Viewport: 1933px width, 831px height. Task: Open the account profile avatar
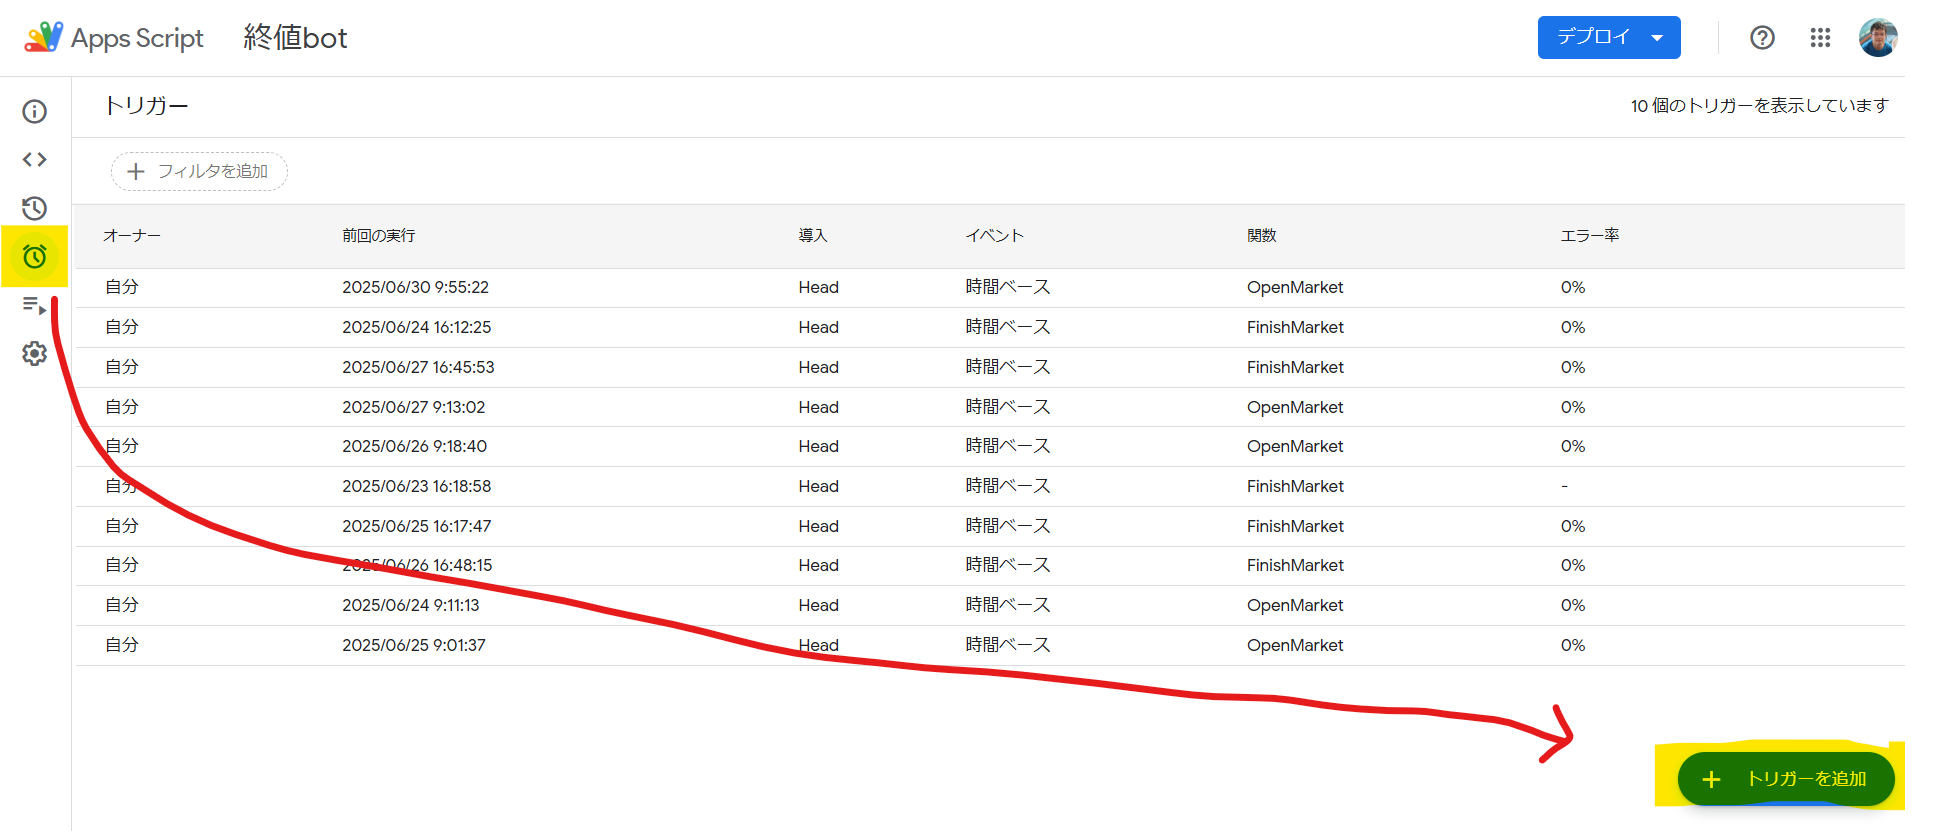coord(1878,38)
